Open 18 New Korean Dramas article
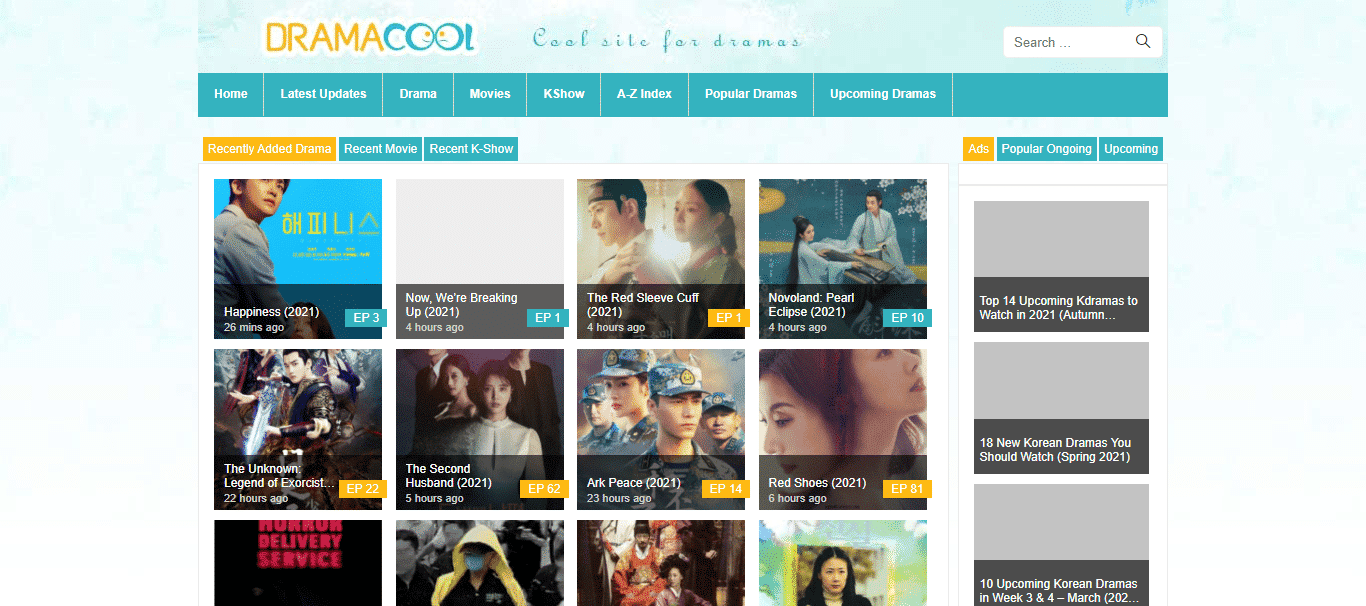 pos(1061,408)
